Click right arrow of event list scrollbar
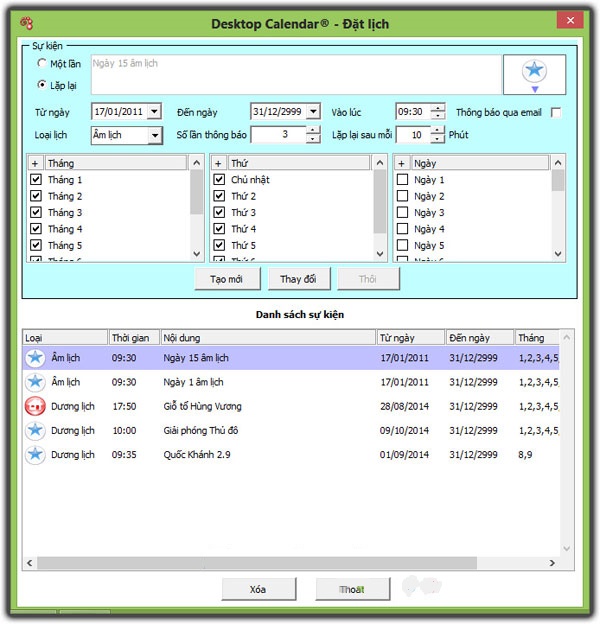The image size is (600, 624). click(x=552, y=563)
